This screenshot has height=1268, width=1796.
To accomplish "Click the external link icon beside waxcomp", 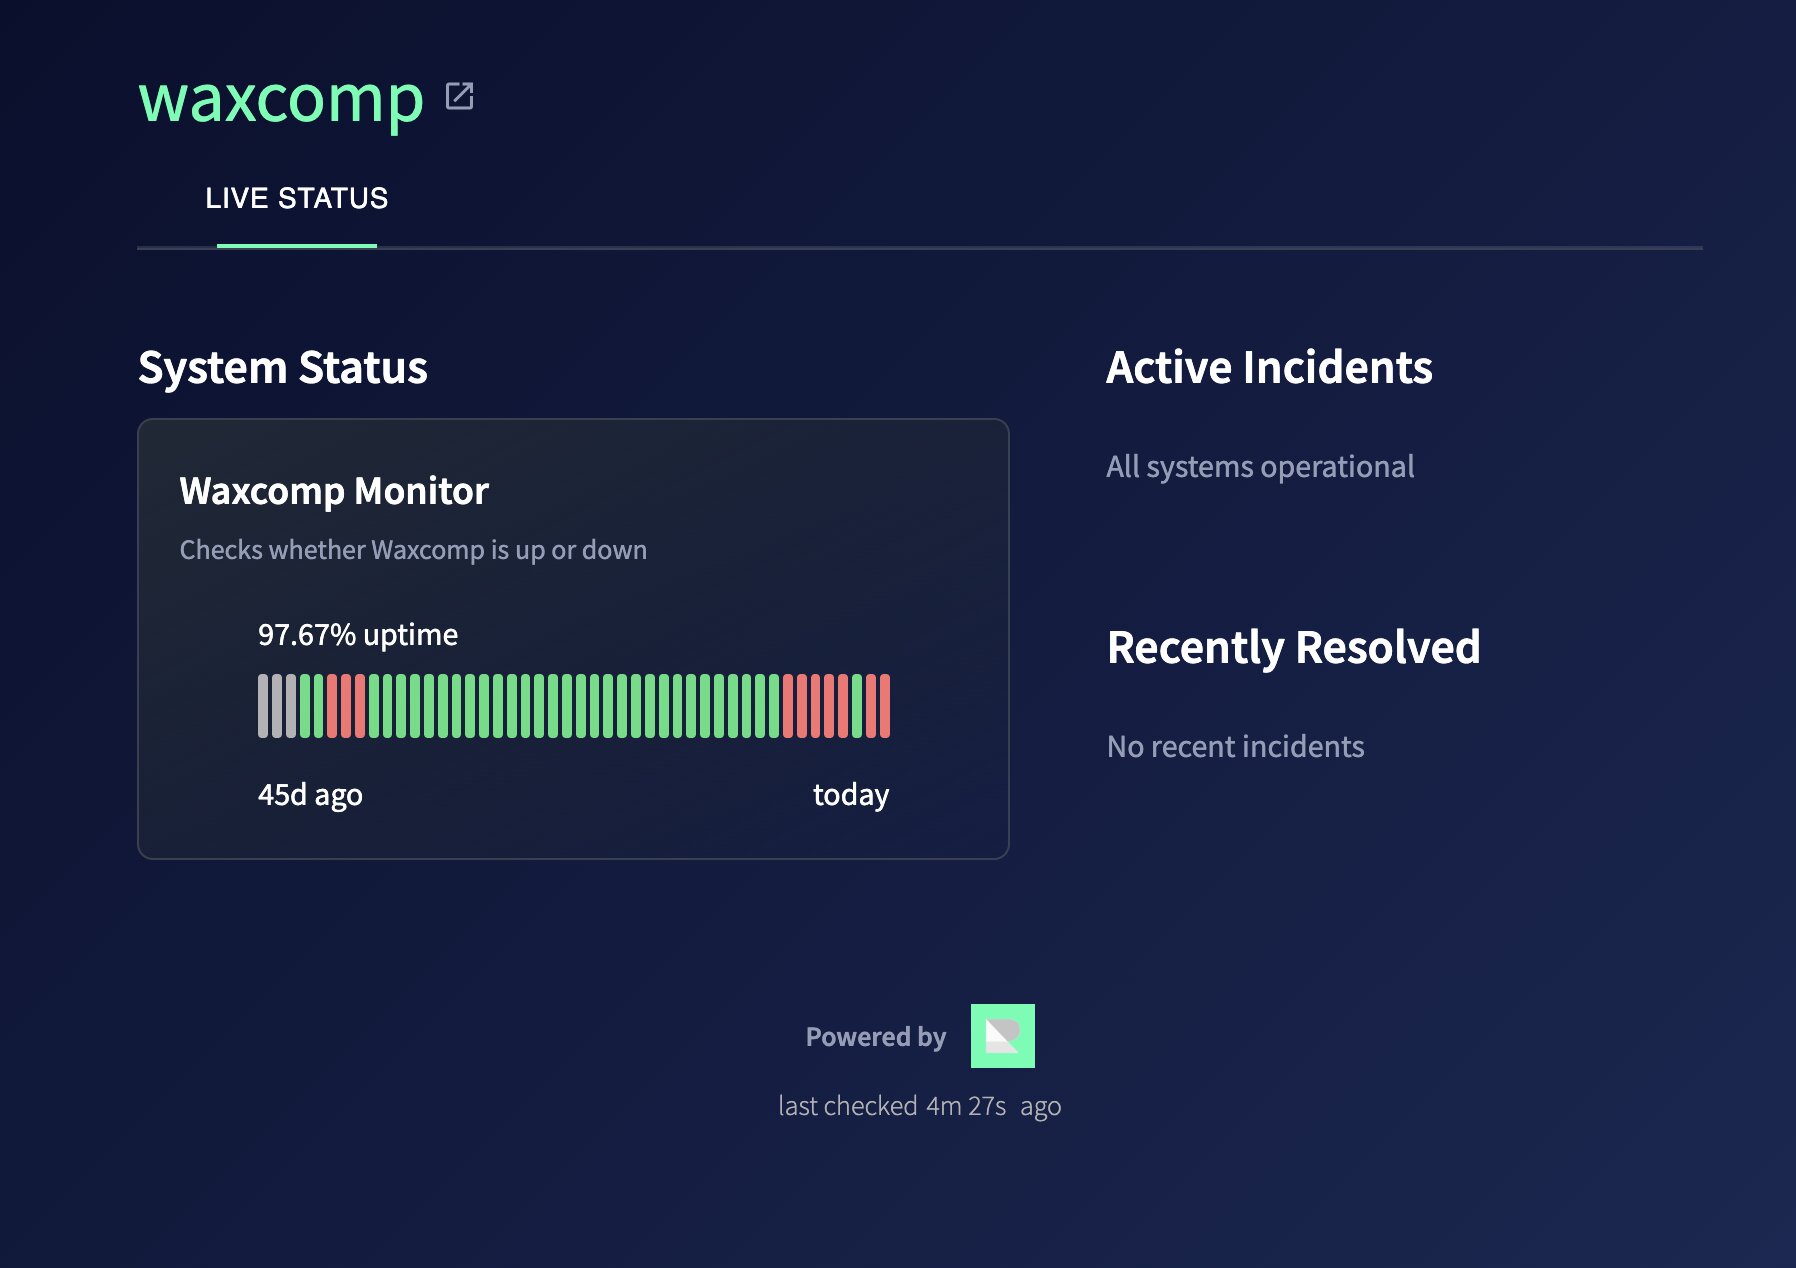I will click(x=459, y=97).
